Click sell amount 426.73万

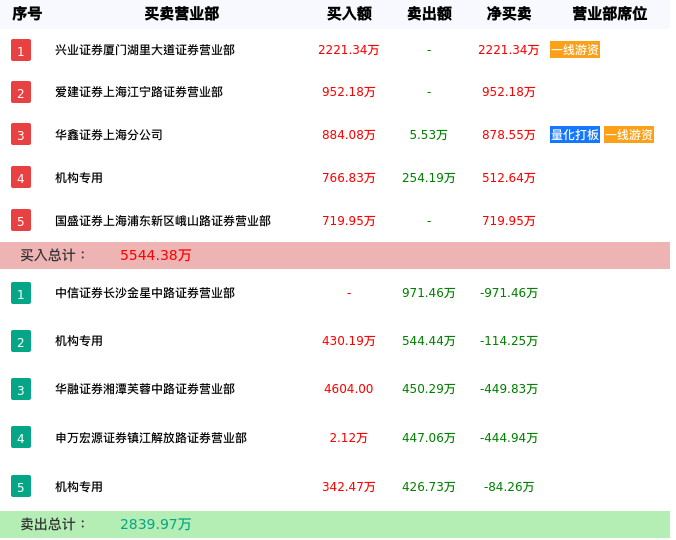(429, 487)
